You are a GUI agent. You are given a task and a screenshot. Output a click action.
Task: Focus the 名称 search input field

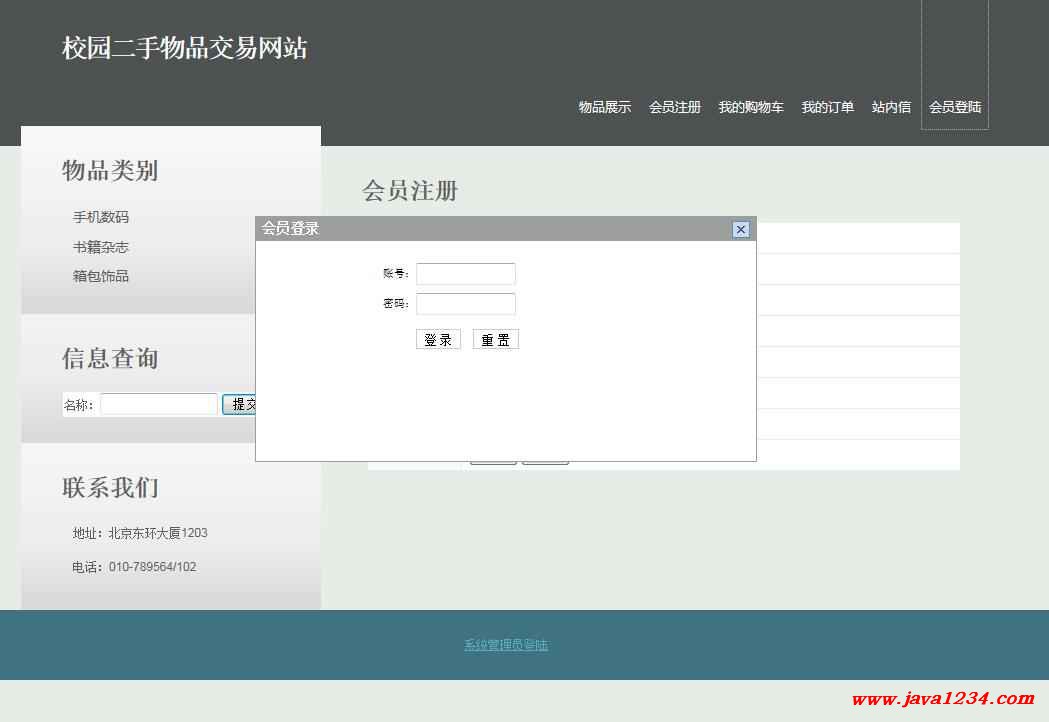tap(158, 404)
